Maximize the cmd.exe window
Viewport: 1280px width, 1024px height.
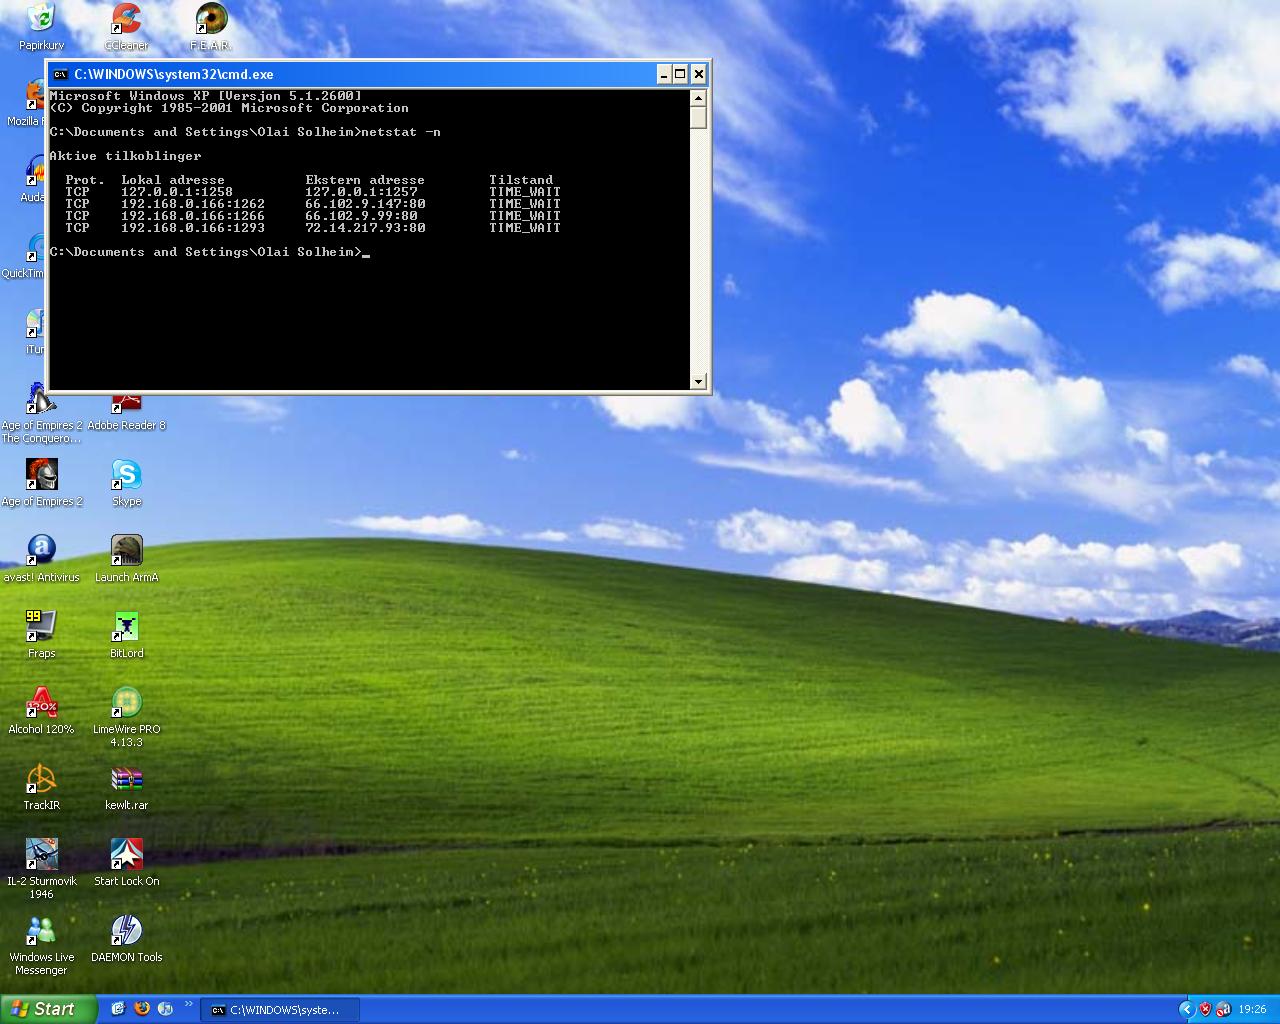[x=680, y=74]
